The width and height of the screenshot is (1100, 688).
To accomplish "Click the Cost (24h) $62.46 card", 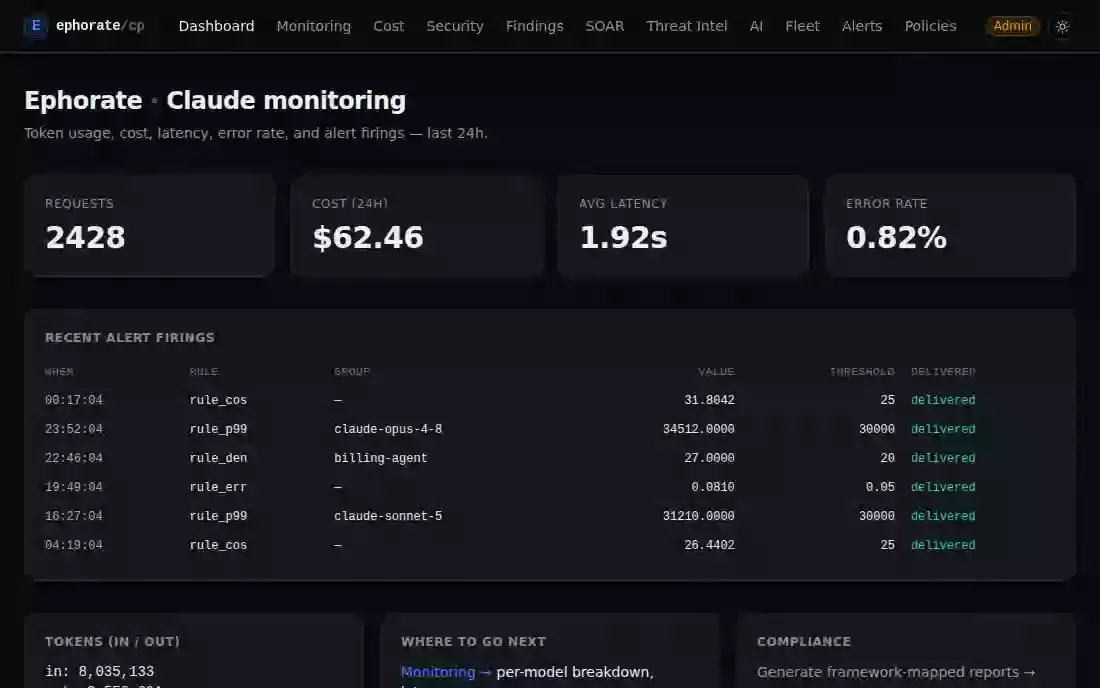I will (417, 226).
